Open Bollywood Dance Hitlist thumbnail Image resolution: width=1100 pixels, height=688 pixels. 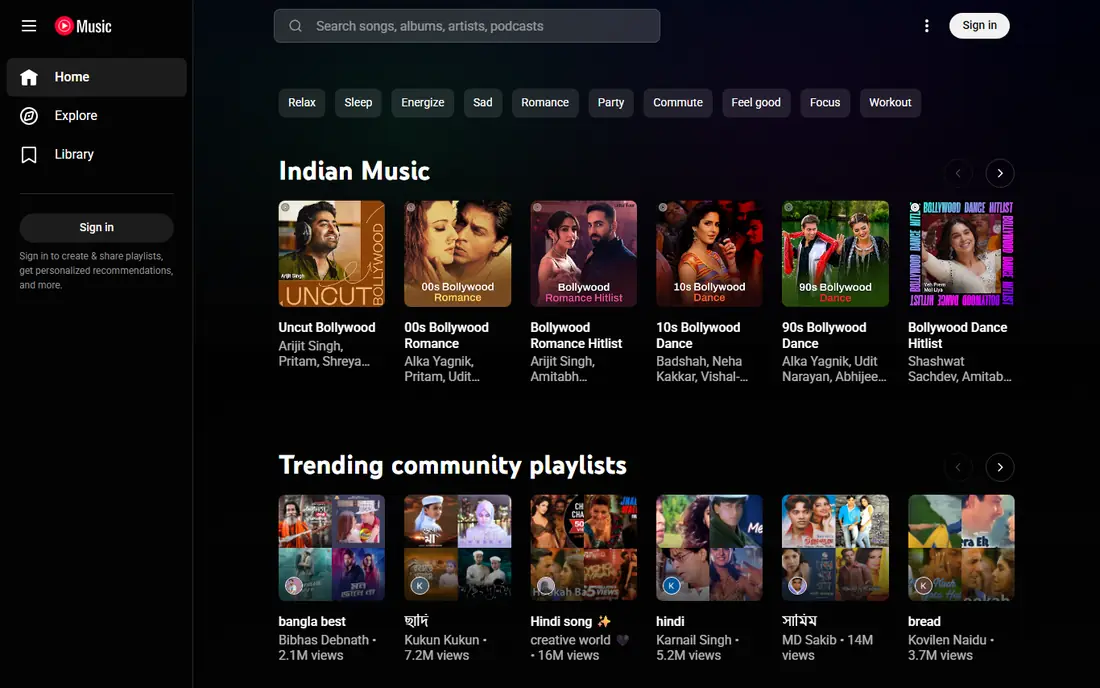coord(961,254)
